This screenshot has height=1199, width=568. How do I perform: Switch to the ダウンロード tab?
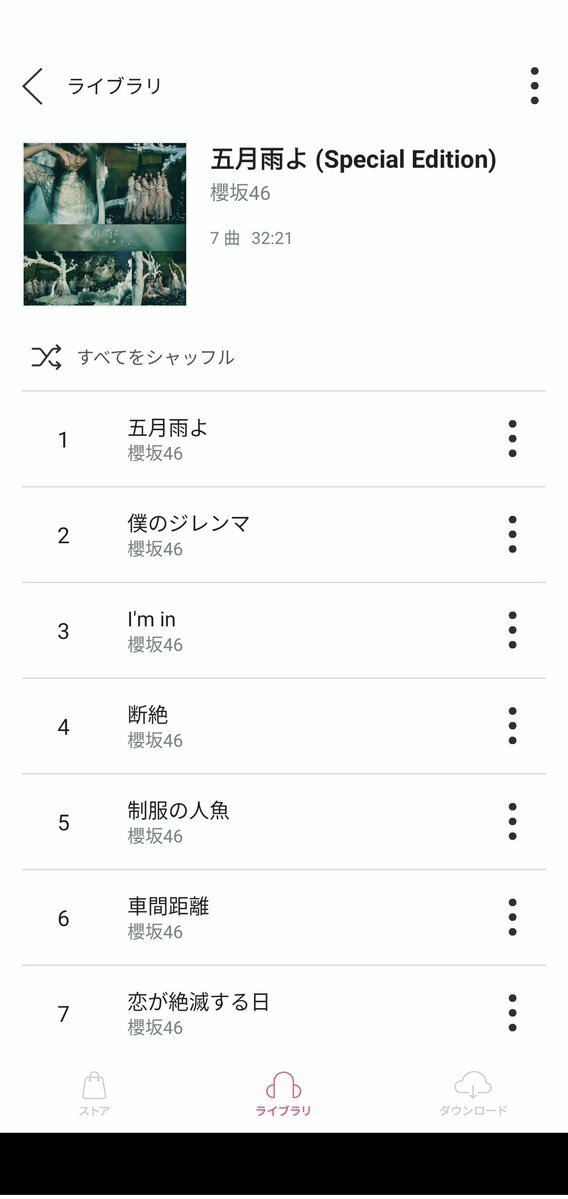pos(472,1094)
